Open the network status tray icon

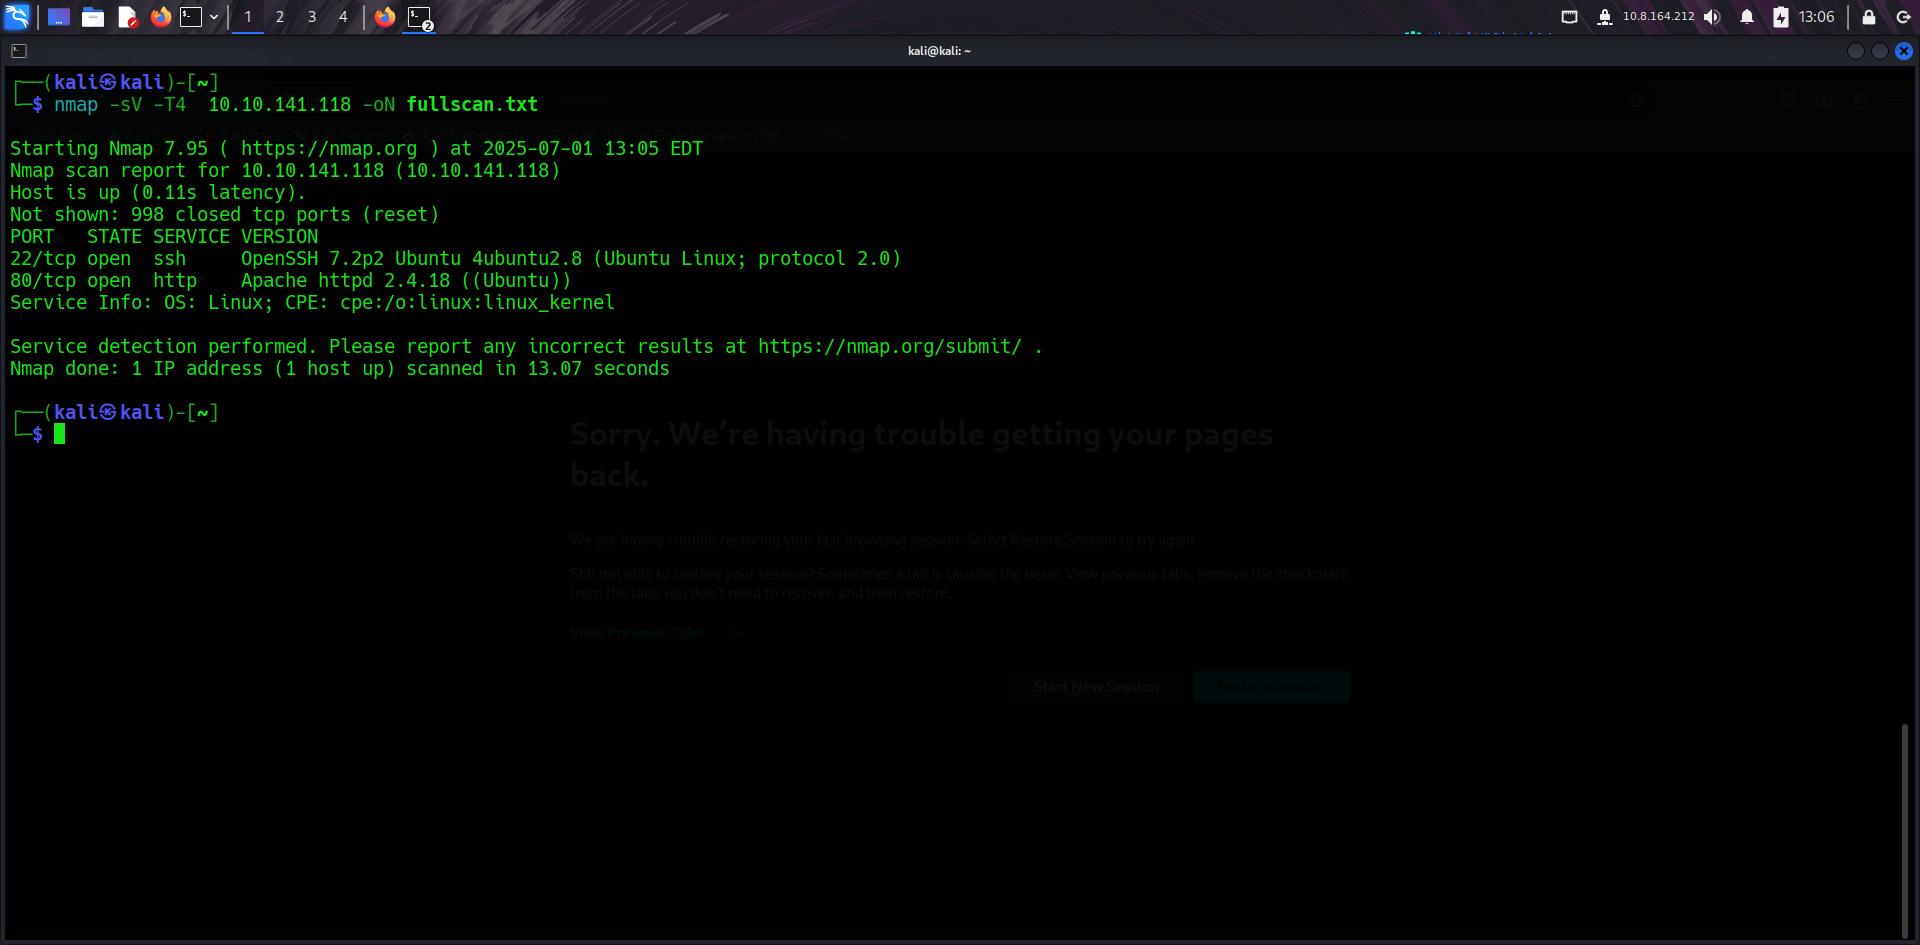point(1569,17)
